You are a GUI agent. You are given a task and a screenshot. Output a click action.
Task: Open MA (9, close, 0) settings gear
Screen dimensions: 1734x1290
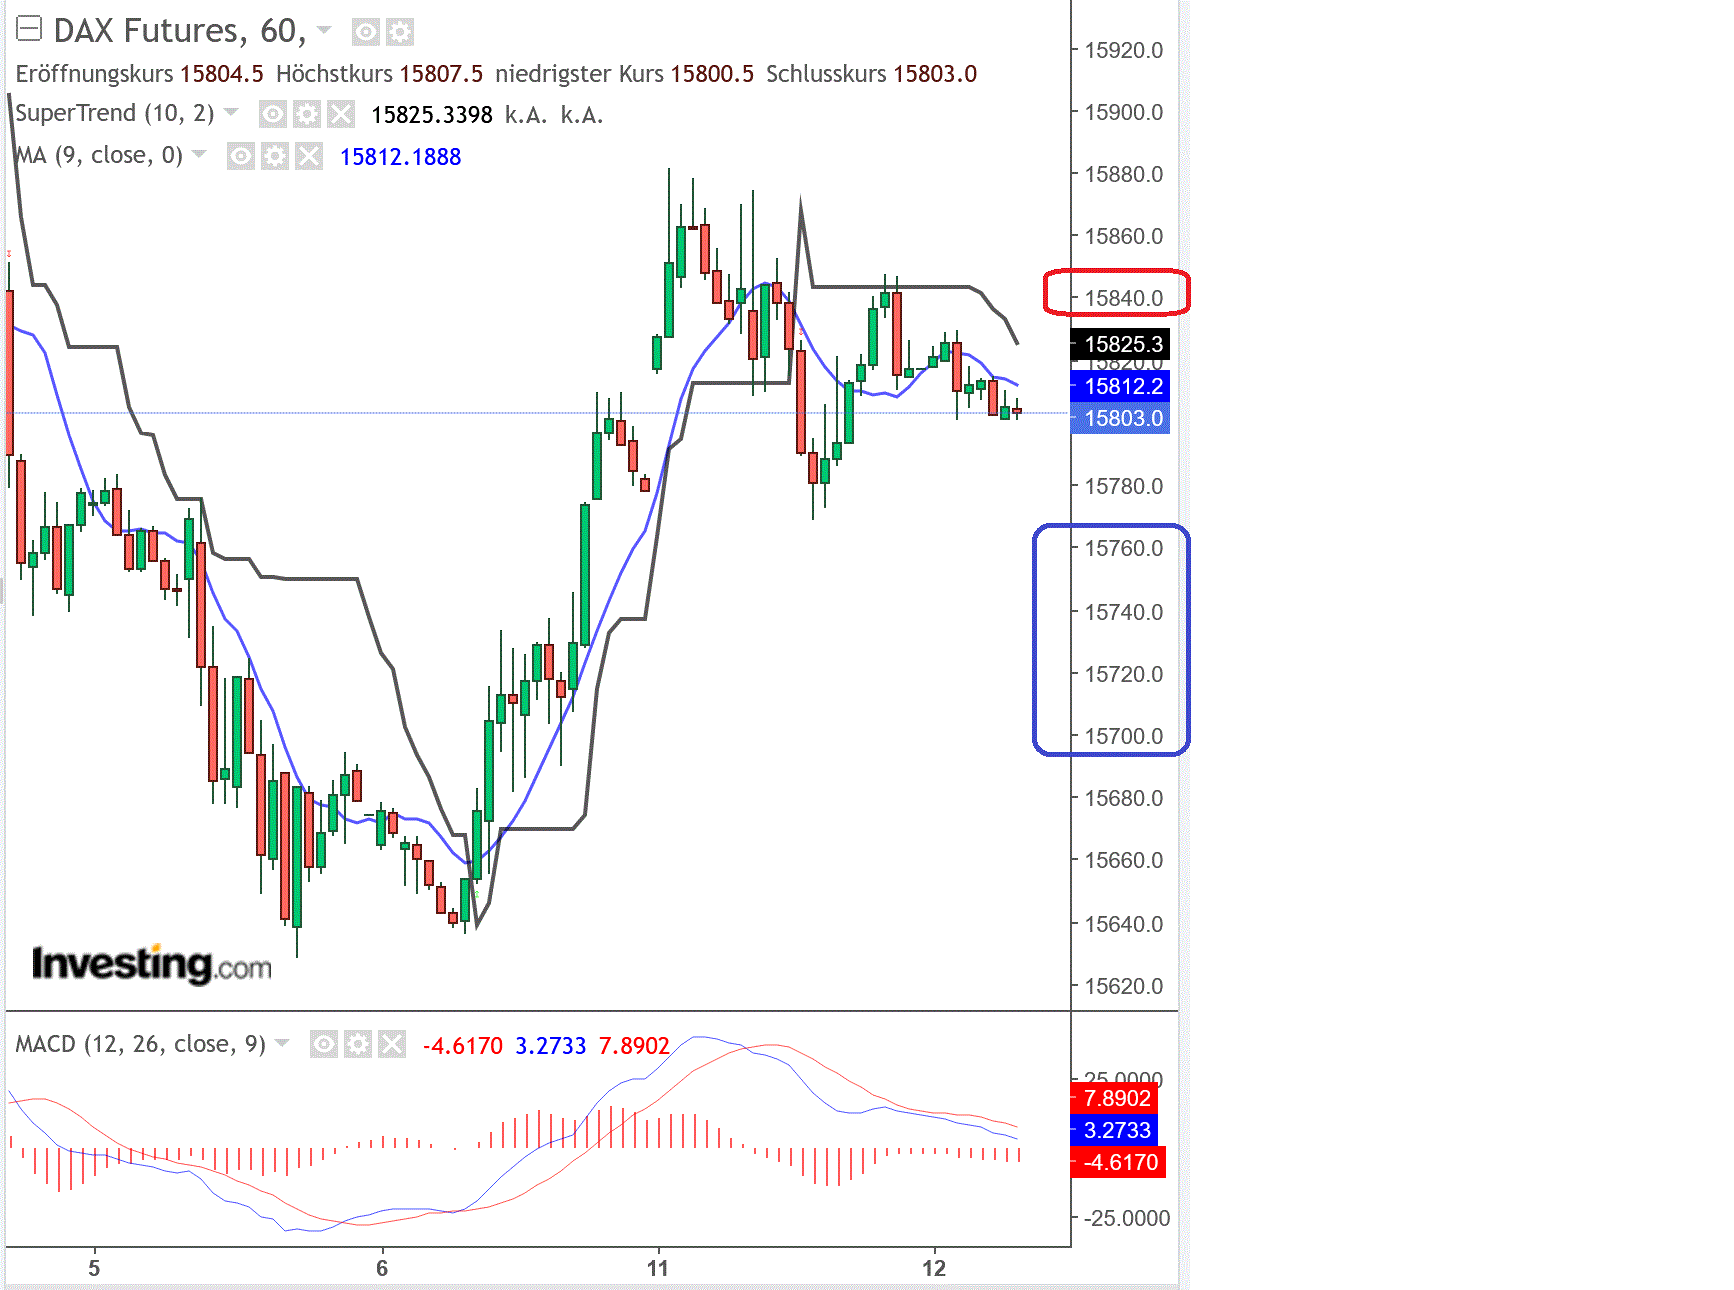277,157
